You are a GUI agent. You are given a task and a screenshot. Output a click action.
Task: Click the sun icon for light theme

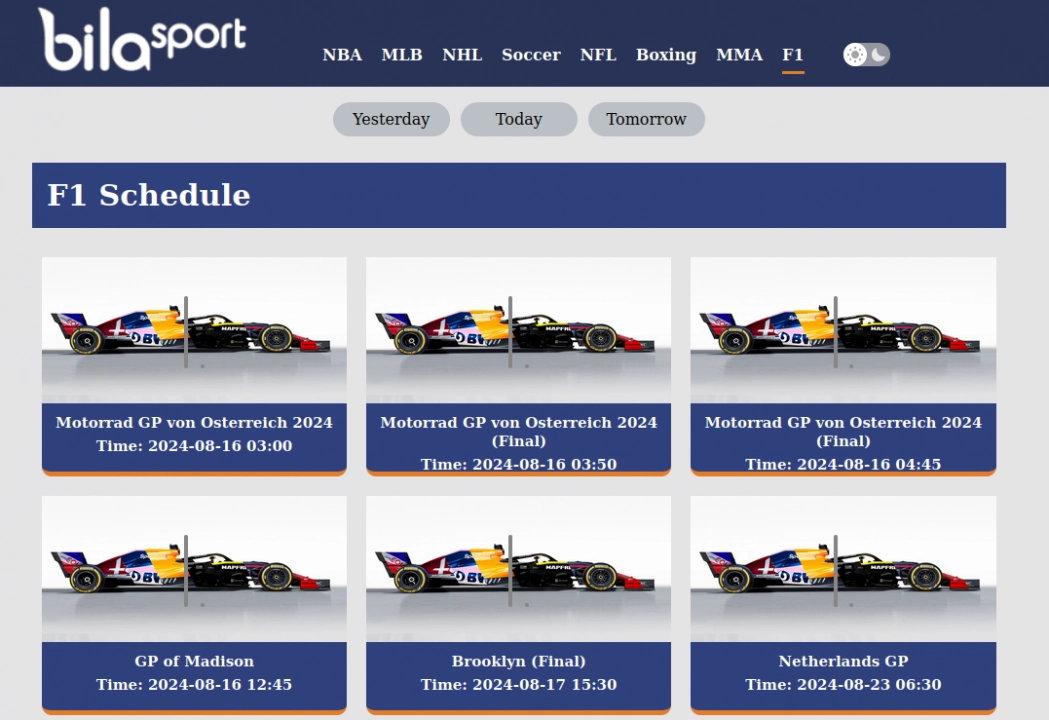pyautogui.click(x=855, y=54)
